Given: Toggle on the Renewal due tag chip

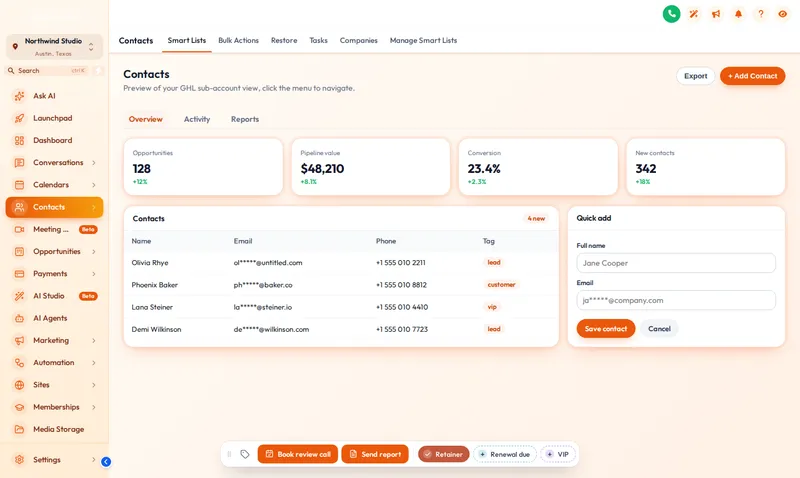Looking at the screenshot, I should coord(505,454).
